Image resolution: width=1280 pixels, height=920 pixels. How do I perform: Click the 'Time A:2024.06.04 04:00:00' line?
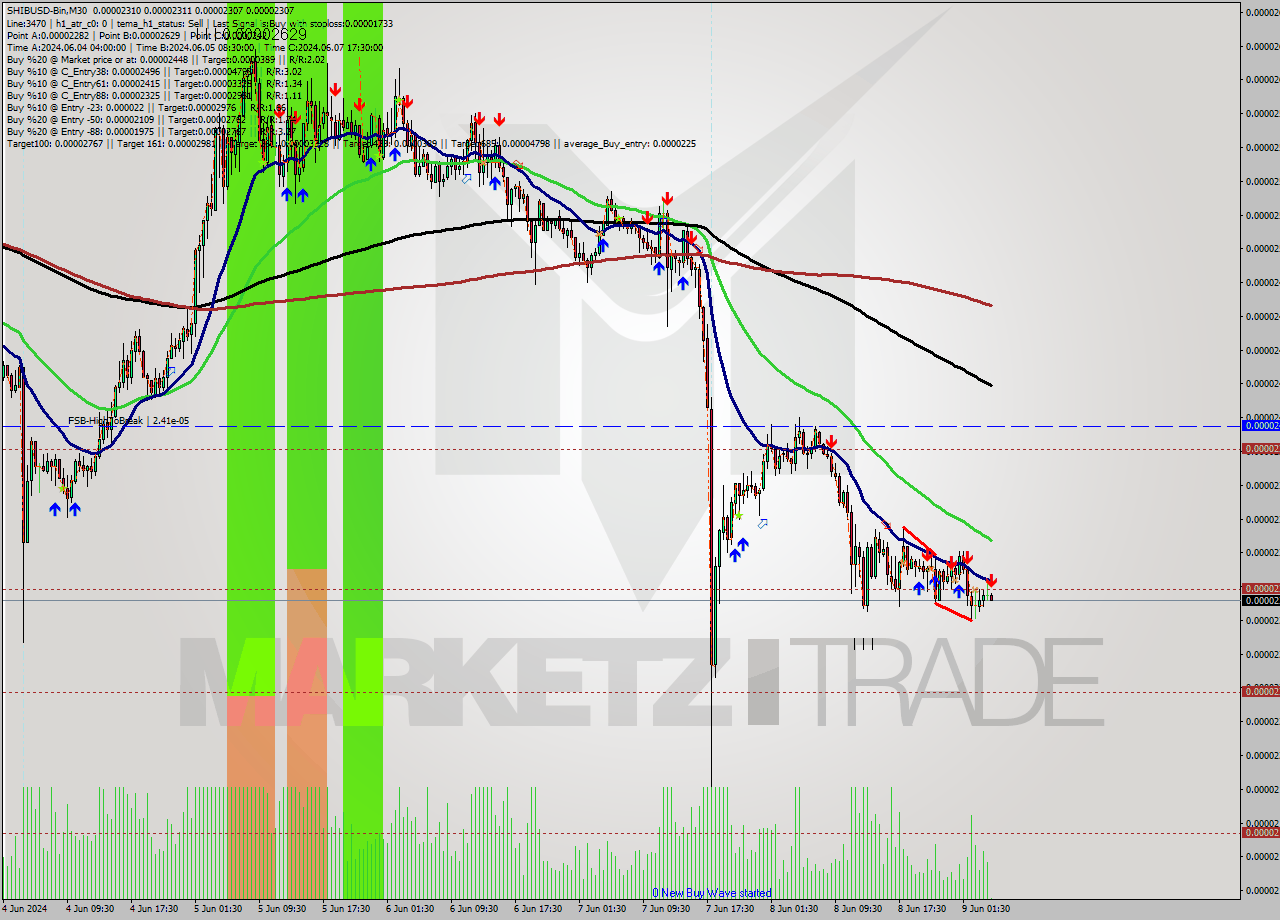[194, 47]
